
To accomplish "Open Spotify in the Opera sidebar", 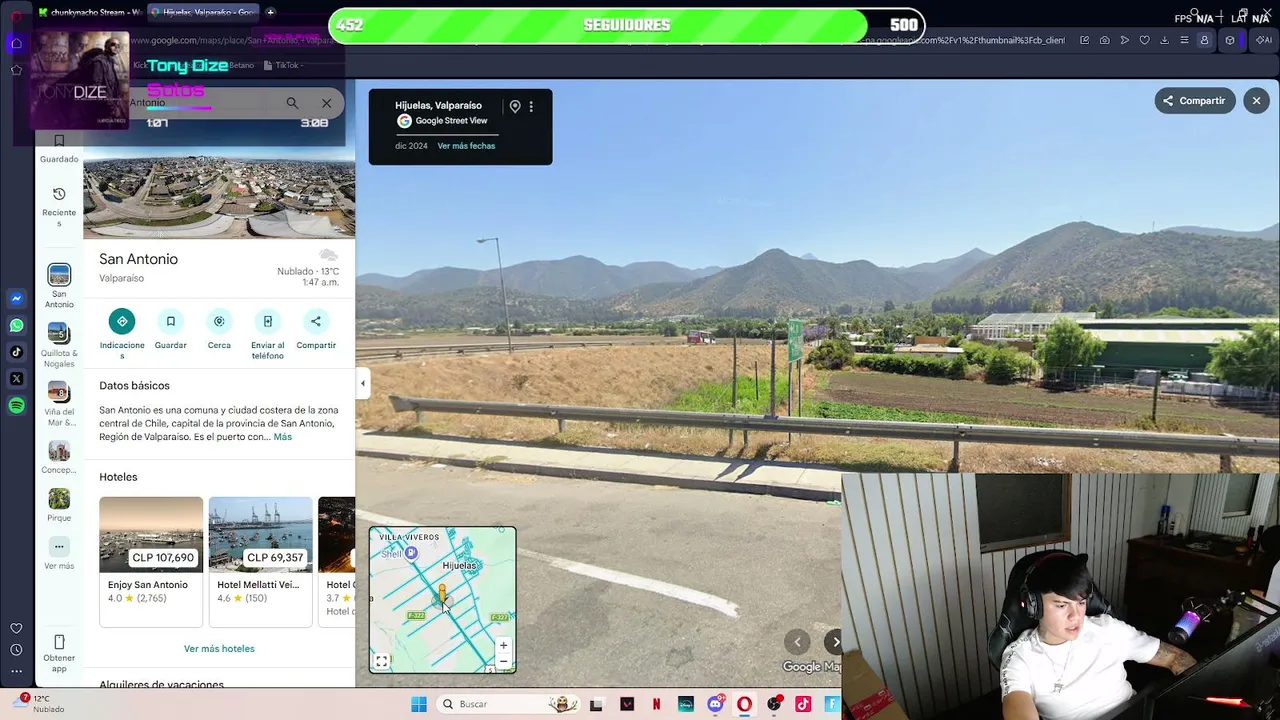I will click(17, 405).
